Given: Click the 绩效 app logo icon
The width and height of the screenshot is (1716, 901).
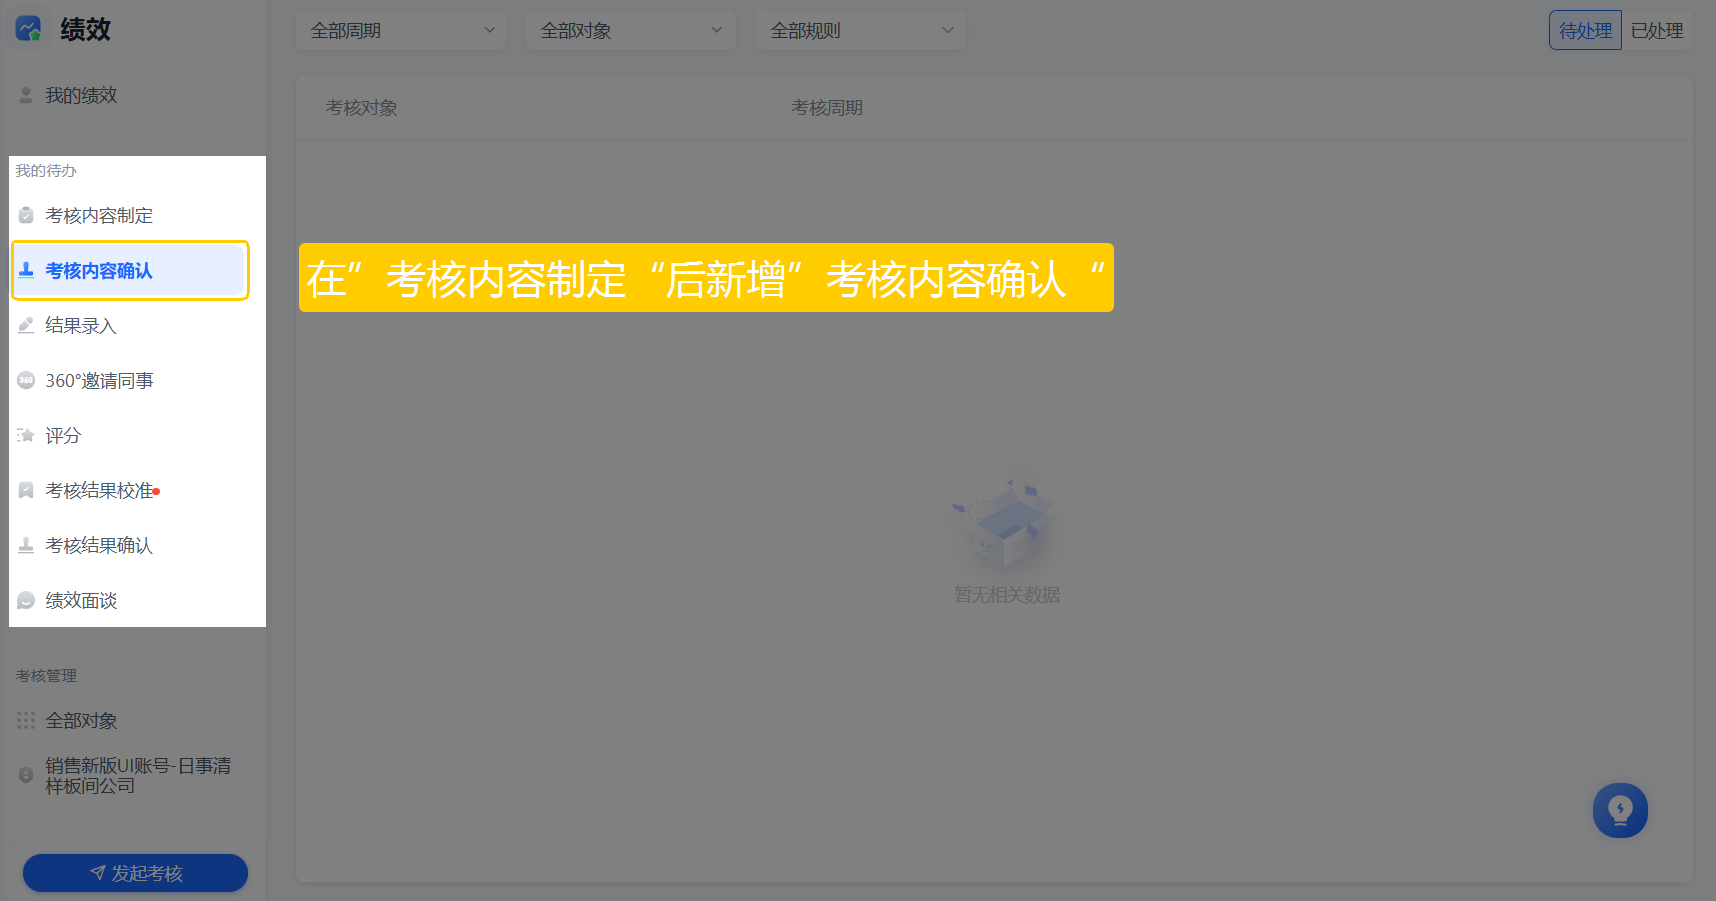Looking at the screenshot, I should [x=28, y=29].
